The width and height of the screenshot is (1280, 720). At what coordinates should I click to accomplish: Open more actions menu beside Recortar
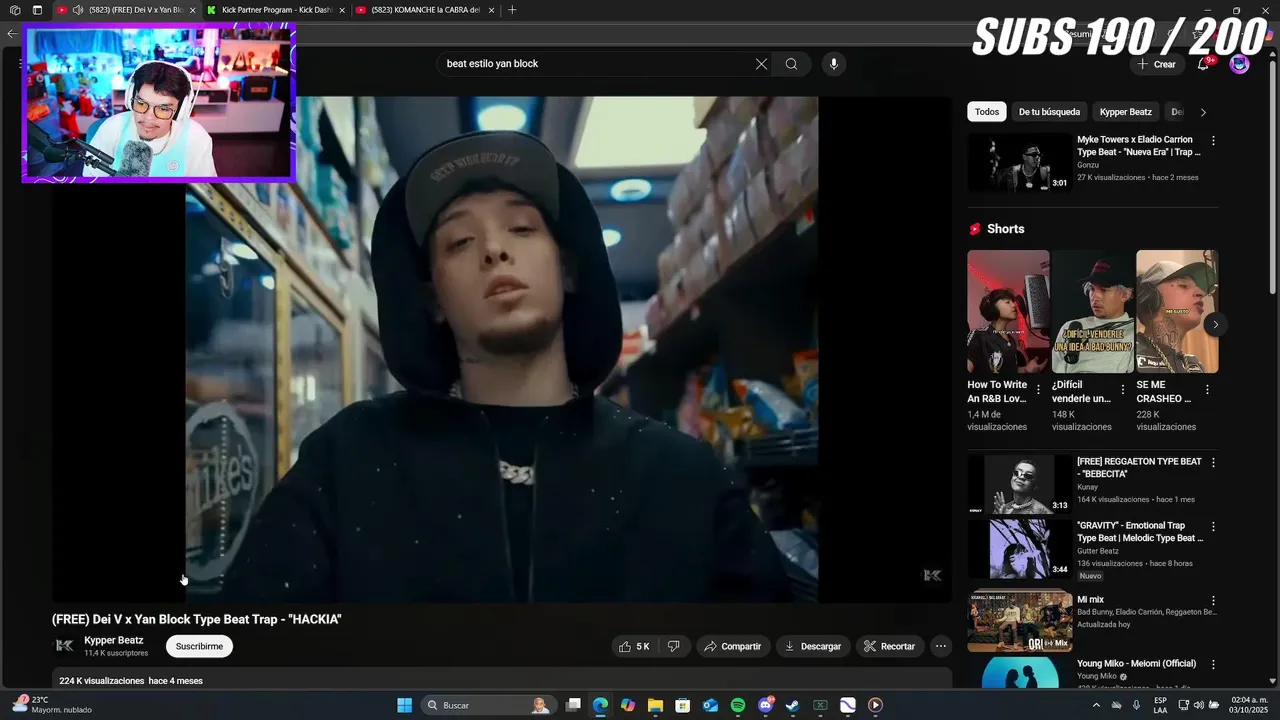pyautogui.click(x=941, y=646)
